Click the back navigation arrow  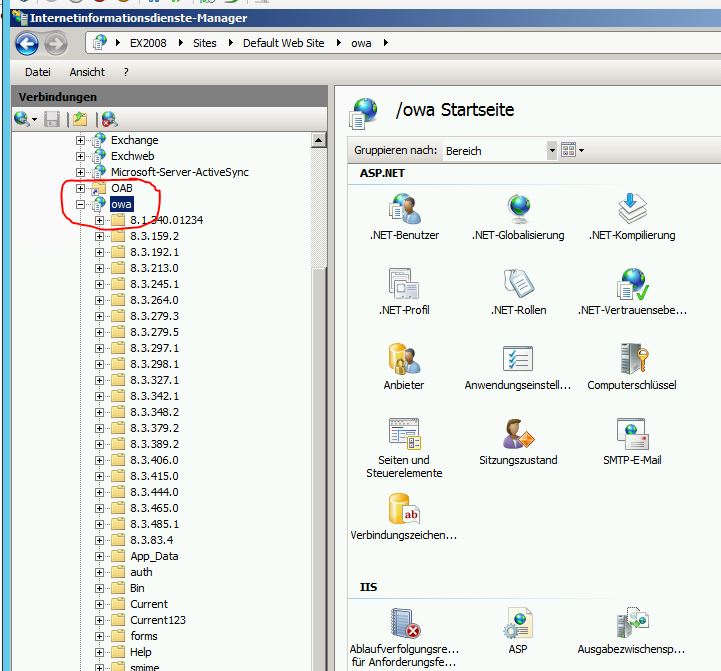pos(27,44)
